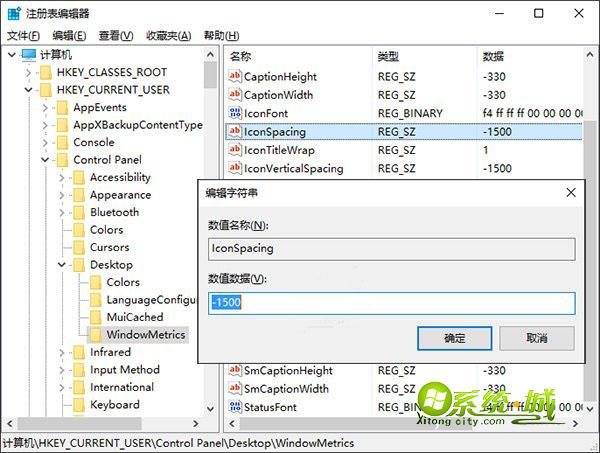This screenshot has height=453, width=600.
Task: Collapse the Control Panel node
Action: pyautogui.click(x=45, y=160)
